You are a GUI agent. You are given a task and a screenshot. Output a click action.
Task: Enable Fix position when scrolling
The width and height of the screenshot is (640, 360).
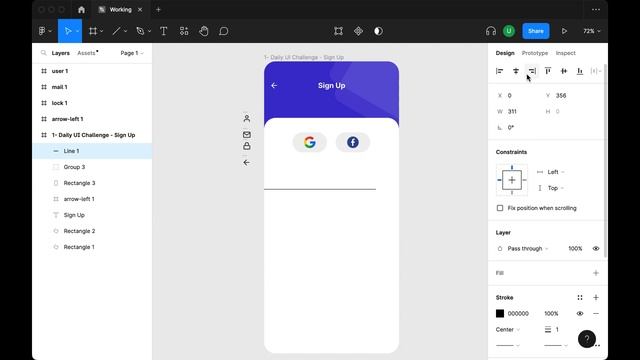pos(500,208)
